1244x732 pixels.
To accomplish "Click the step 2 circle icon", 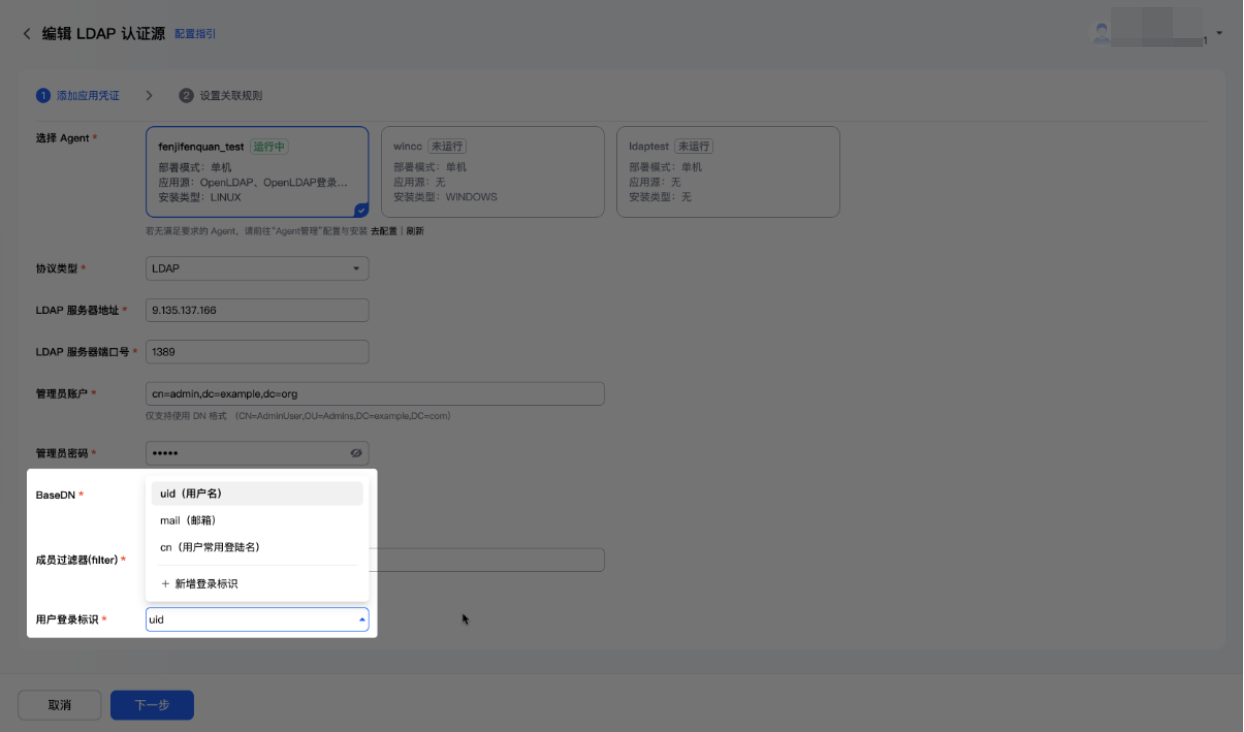I will coord(186,96).
